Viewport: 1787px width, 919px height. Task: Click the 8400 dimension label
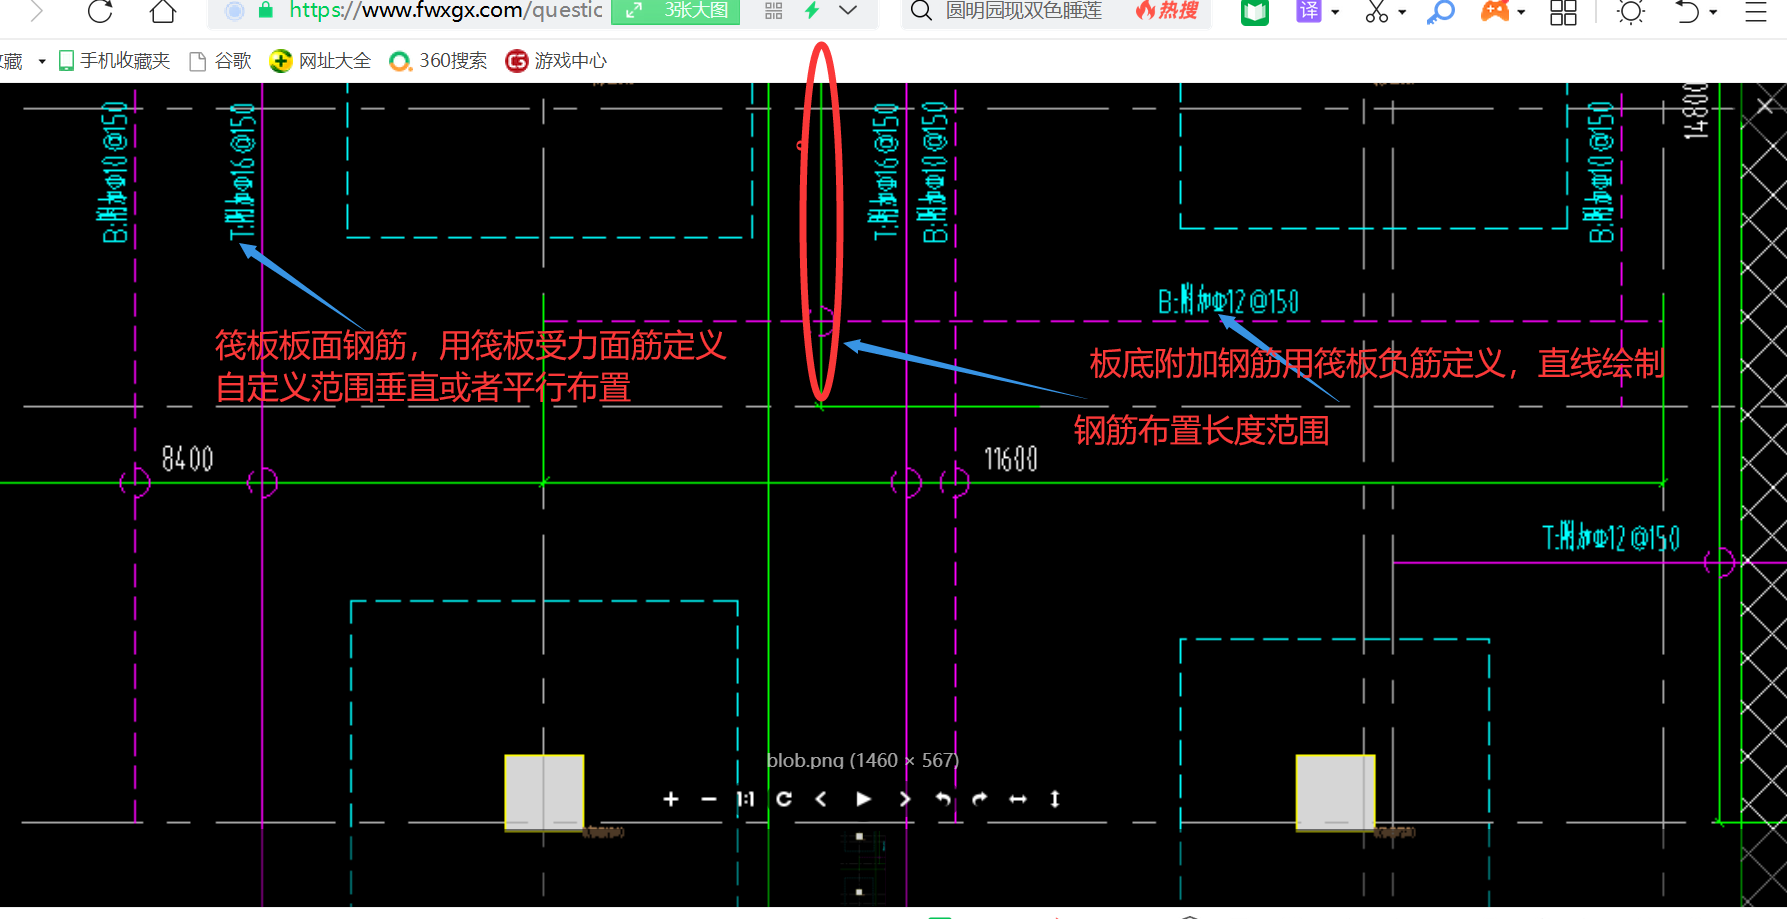coord(188,459)
